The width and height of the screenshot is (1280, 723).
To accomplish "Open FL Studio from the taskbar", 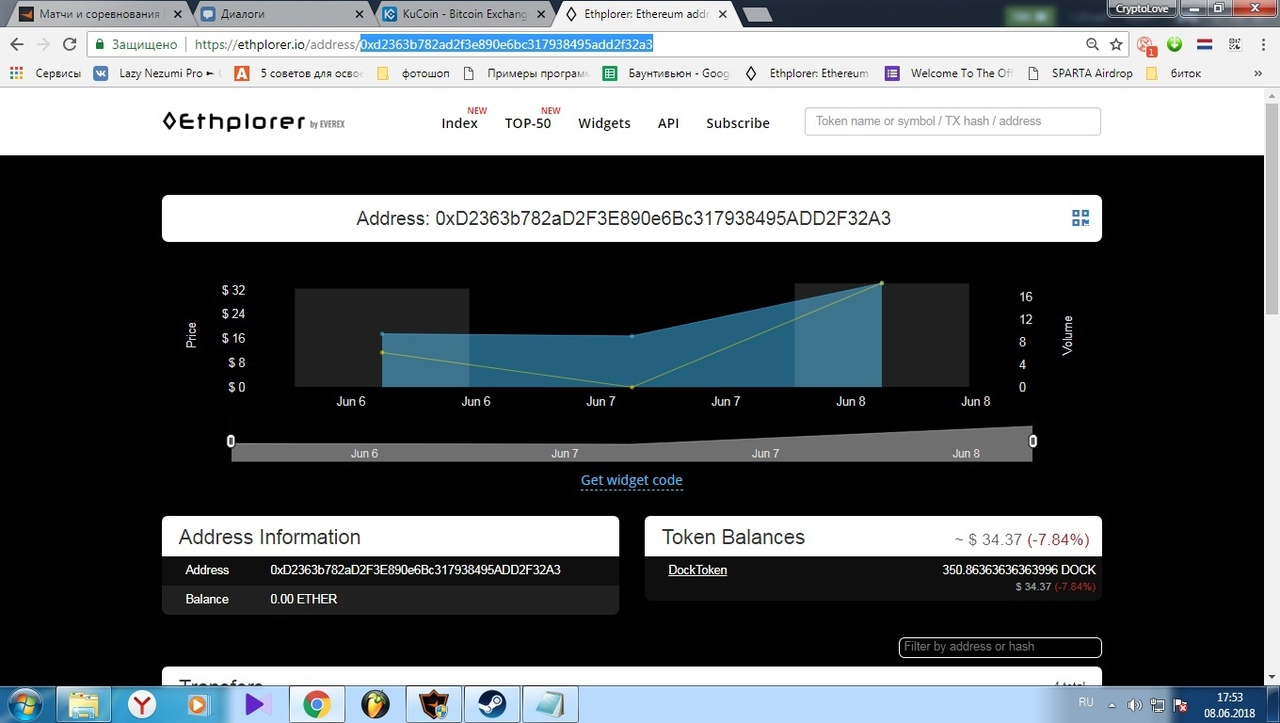I will tap(375, 704).
